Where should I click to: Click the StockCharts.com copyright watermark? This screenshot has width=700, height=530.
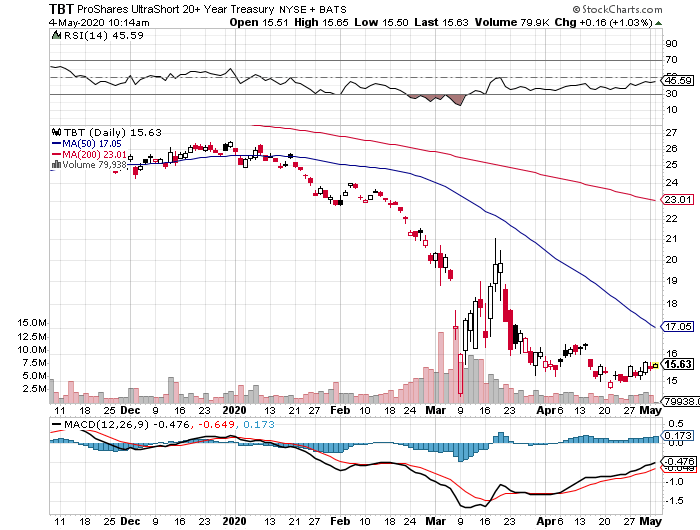pyautogui.click(x=638, y=7)
